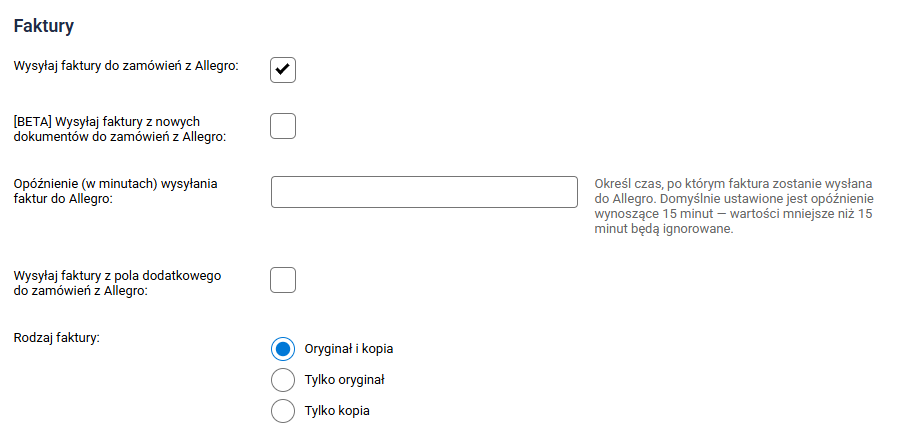
Task: Pick the Tylko kopia radio button
Action: click(283, 411)
